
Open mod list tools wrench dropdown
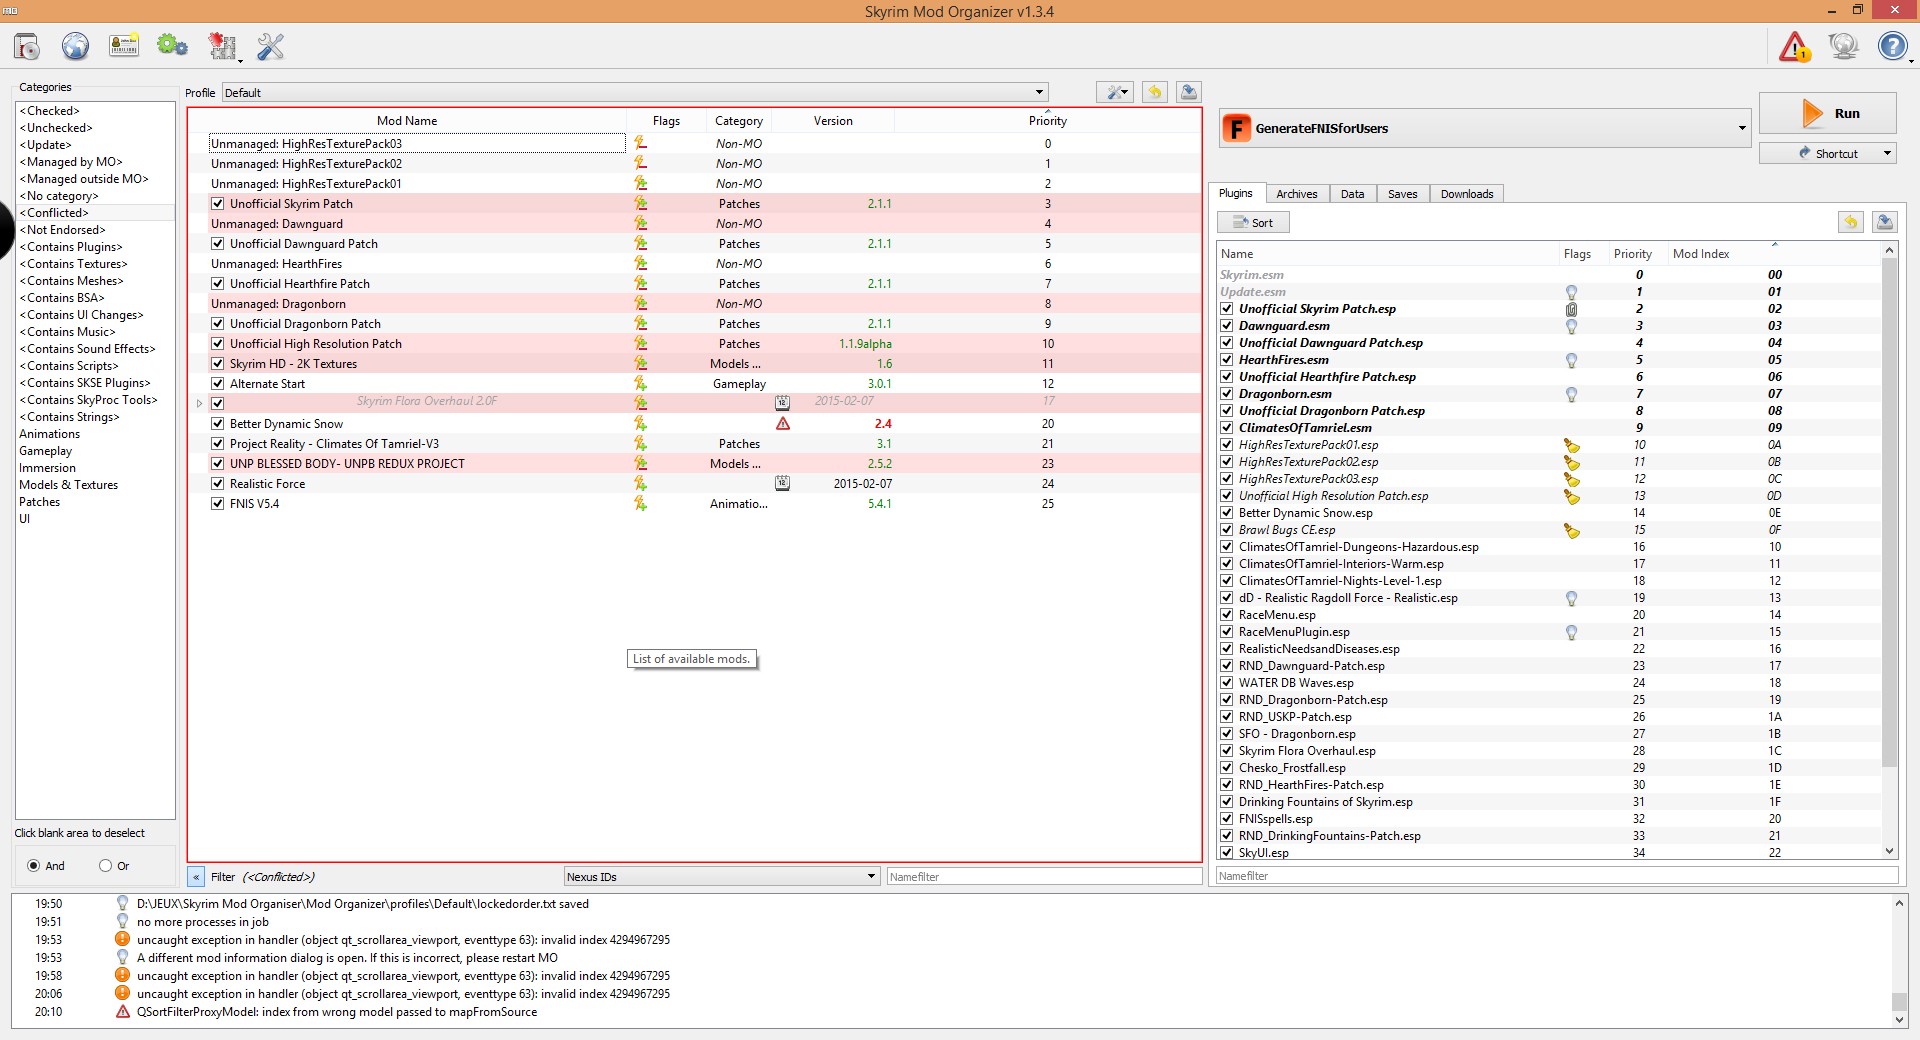pos(1115,92)
